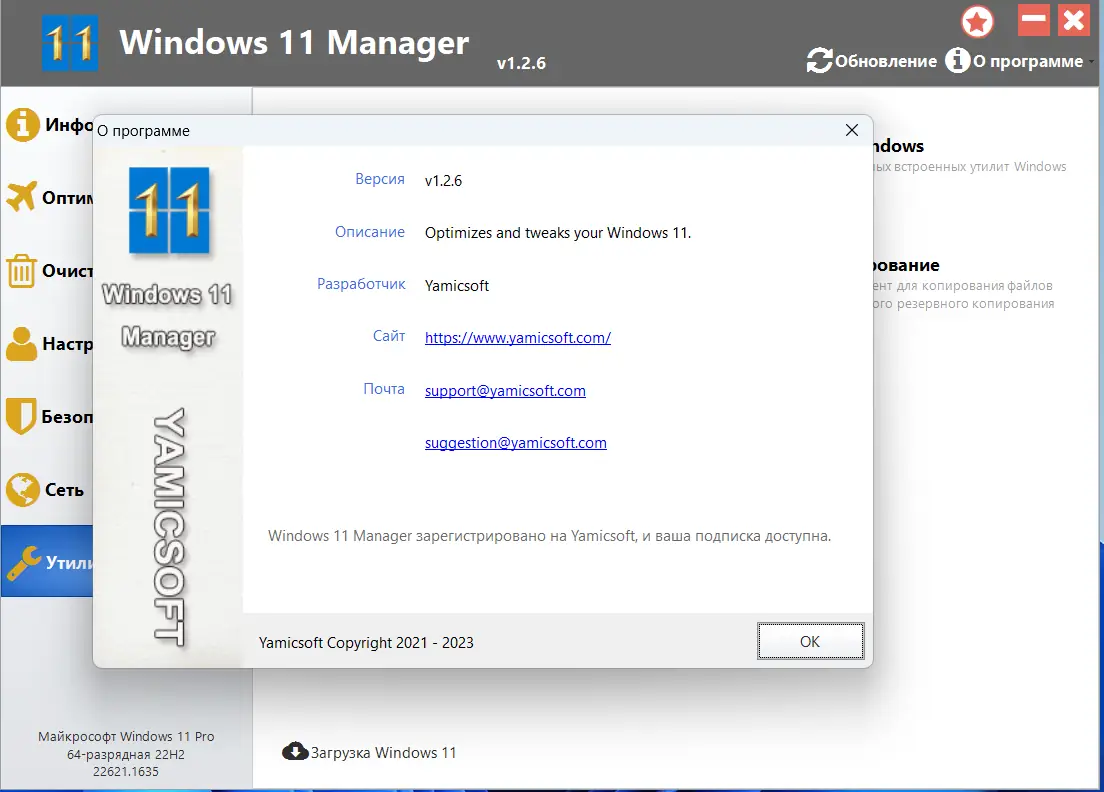The width and height of the screenshot is (1104, 792).
Task: Close the О программе dialog with X
Action: click(851, 130)
